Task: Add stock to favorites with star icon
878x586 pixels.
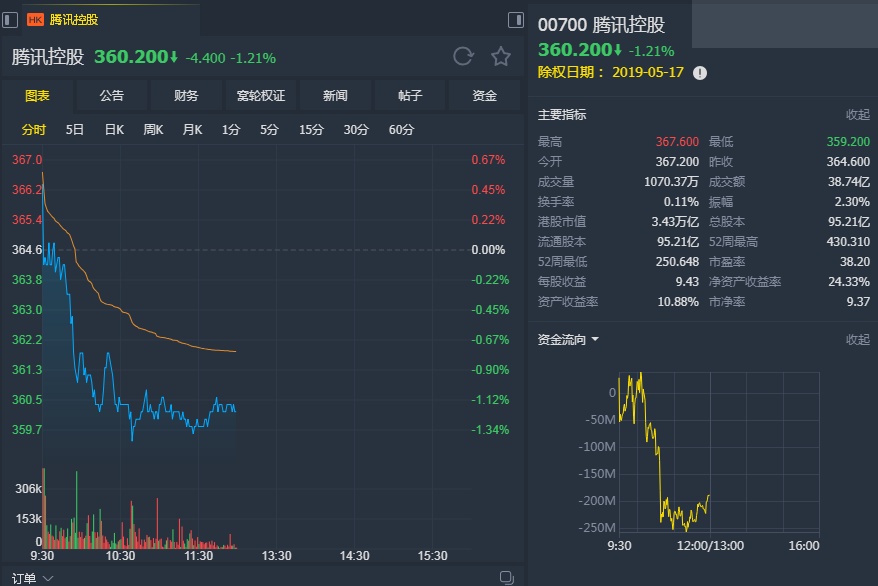Action: [501, 57]
